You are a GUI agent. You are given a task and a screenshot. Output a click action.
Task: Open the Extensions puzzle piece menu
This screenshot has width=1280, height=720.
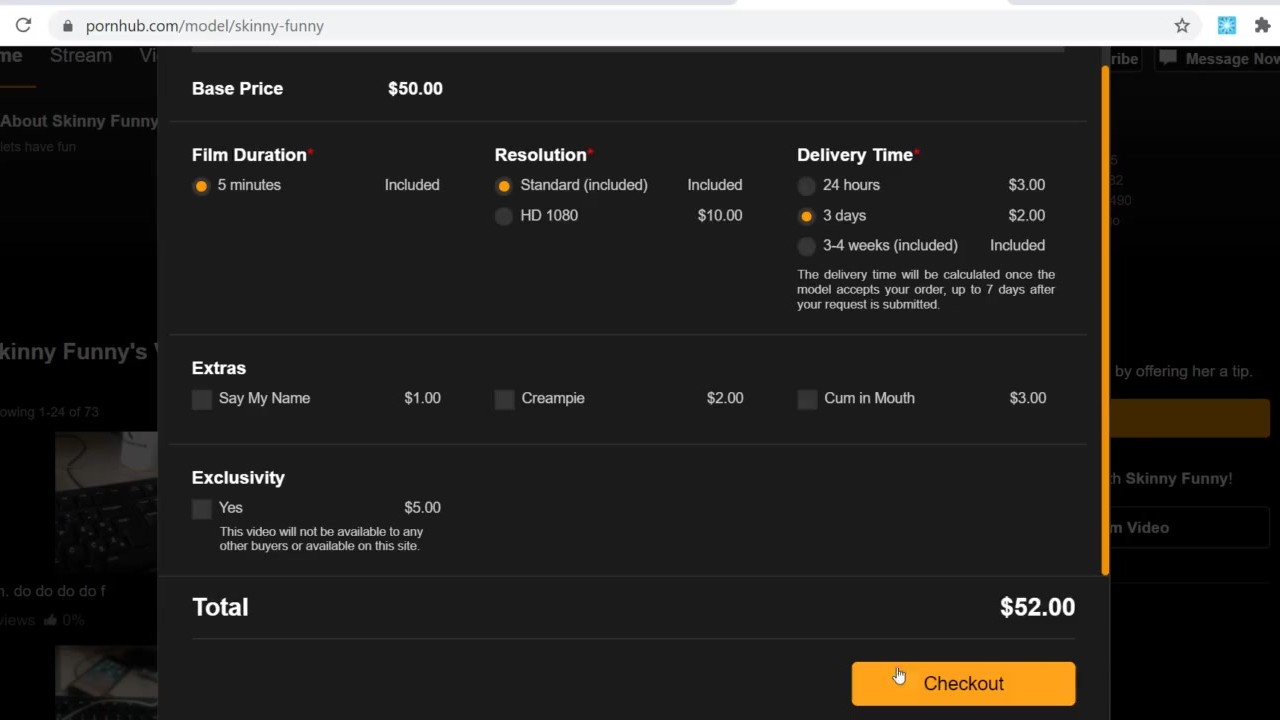click(x=1262, y=26)
